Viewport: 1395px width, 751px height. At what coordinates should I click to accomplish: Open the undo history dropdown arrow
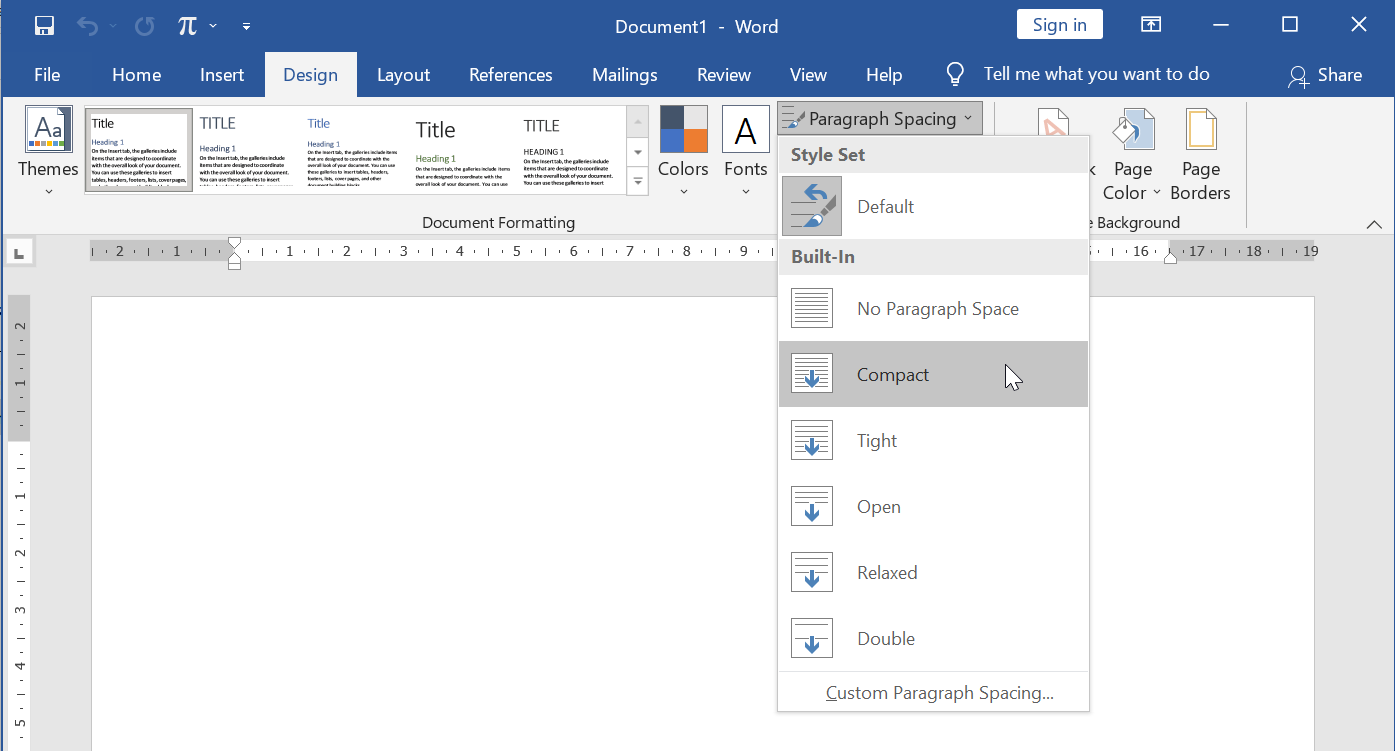[112, 26]
